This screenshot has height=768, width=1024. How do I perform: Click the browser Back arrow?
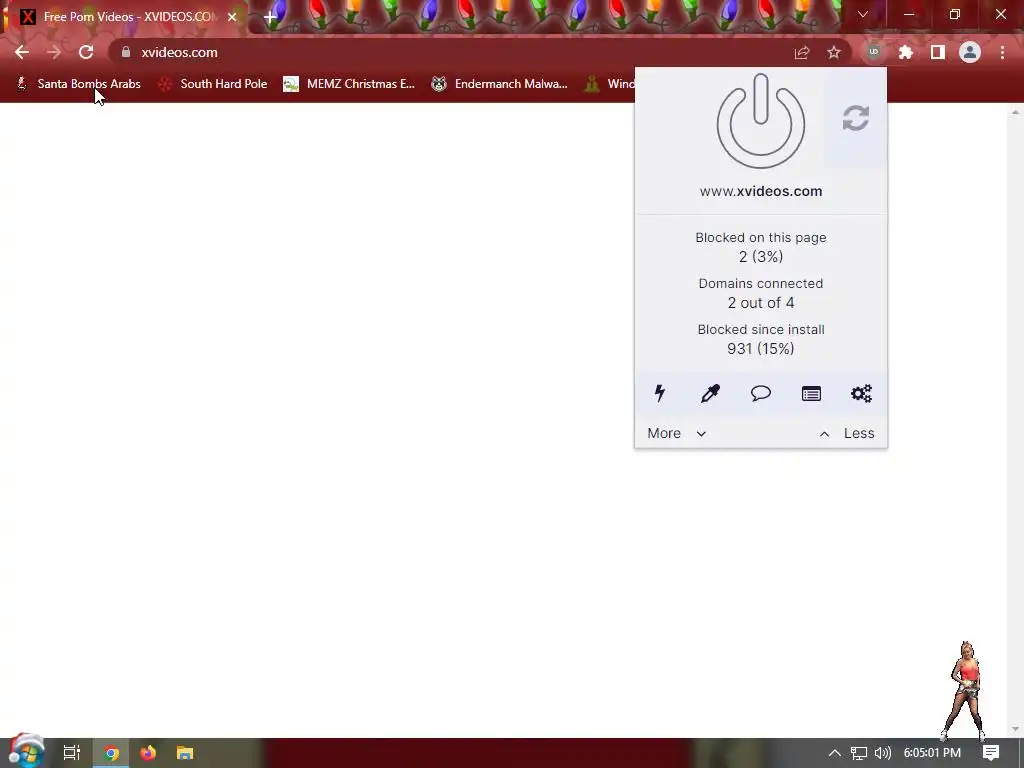click(22, 52)
